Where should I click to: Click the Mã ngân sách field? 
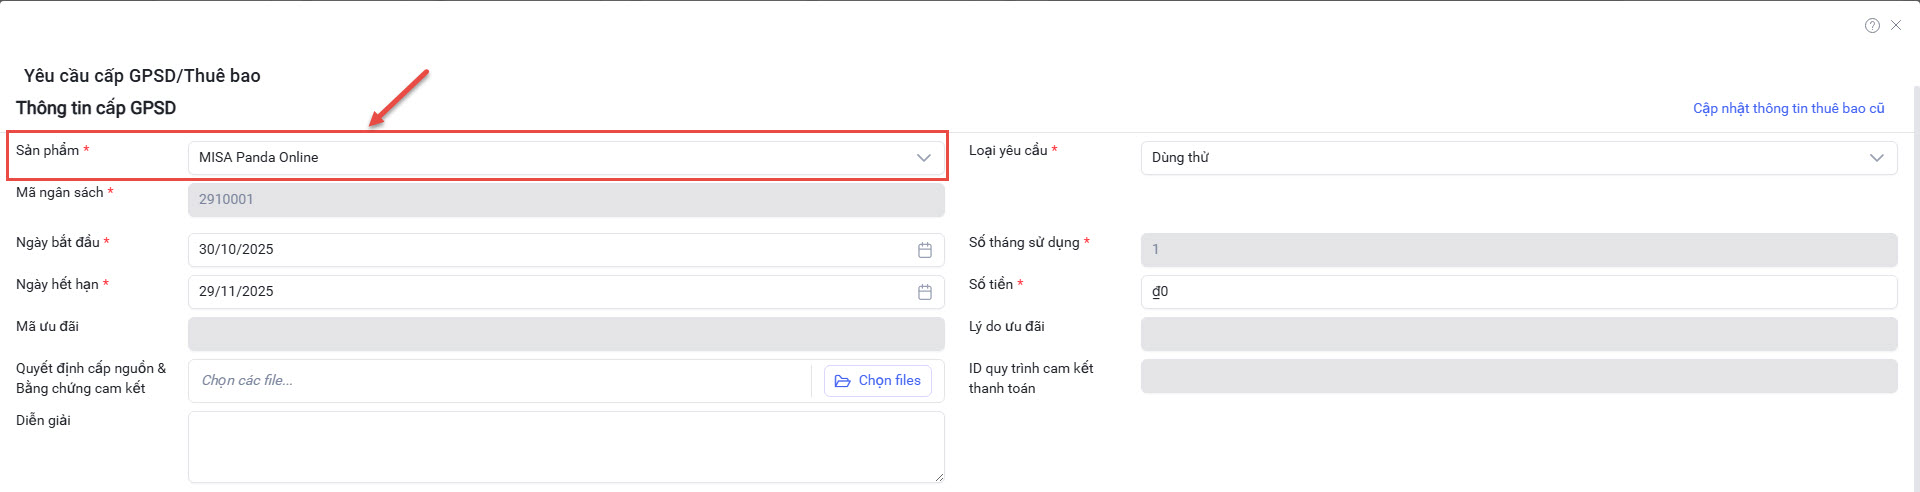coord(566,200)
